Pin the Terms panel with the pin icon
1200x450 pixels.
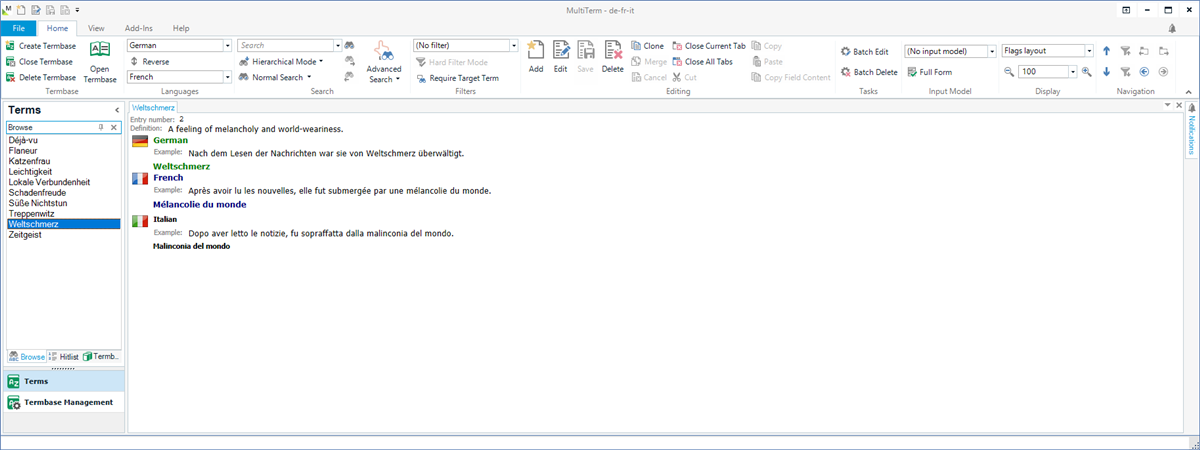point(101,128)
